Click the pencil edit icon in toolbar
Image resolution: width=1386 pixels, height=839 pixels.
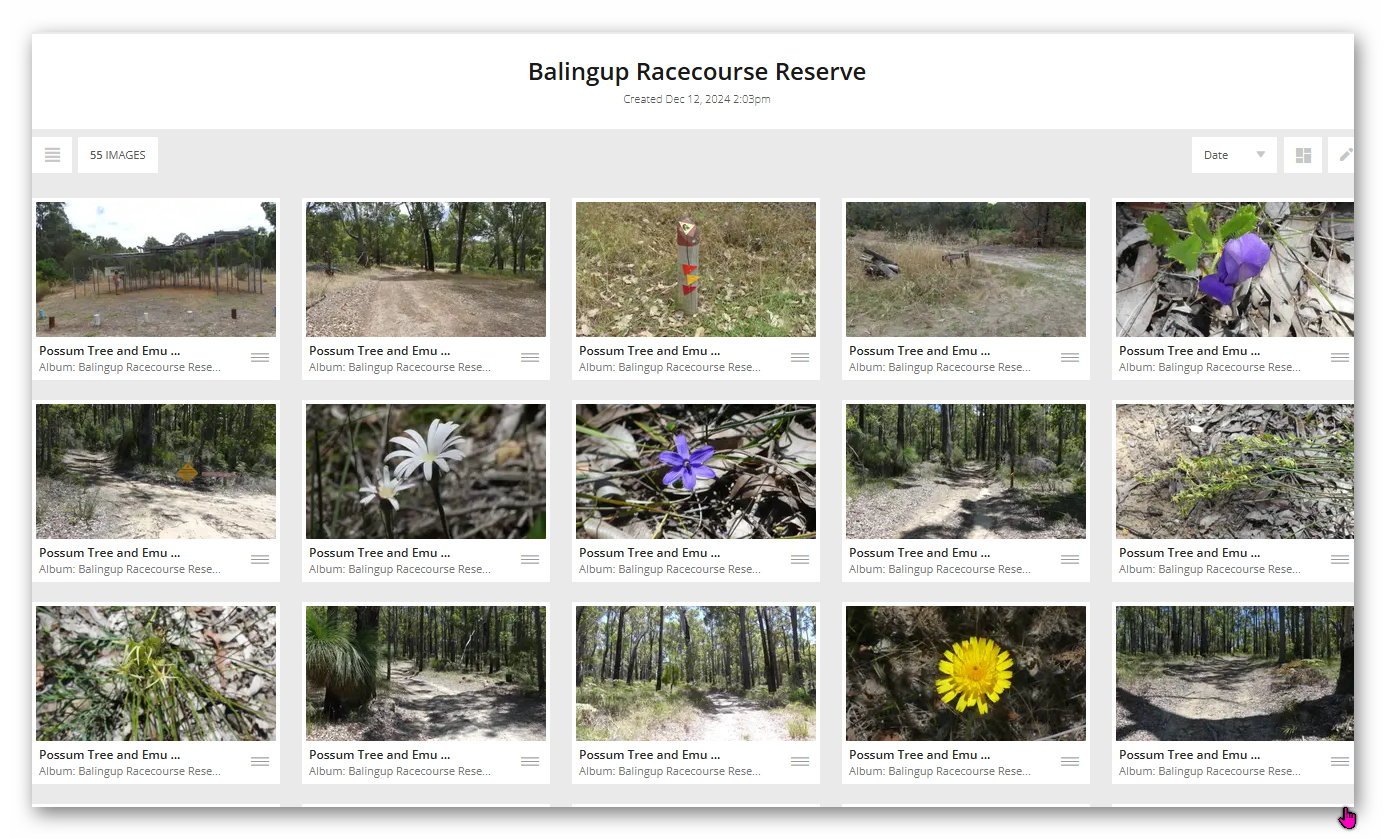[x=1344, y=155]
